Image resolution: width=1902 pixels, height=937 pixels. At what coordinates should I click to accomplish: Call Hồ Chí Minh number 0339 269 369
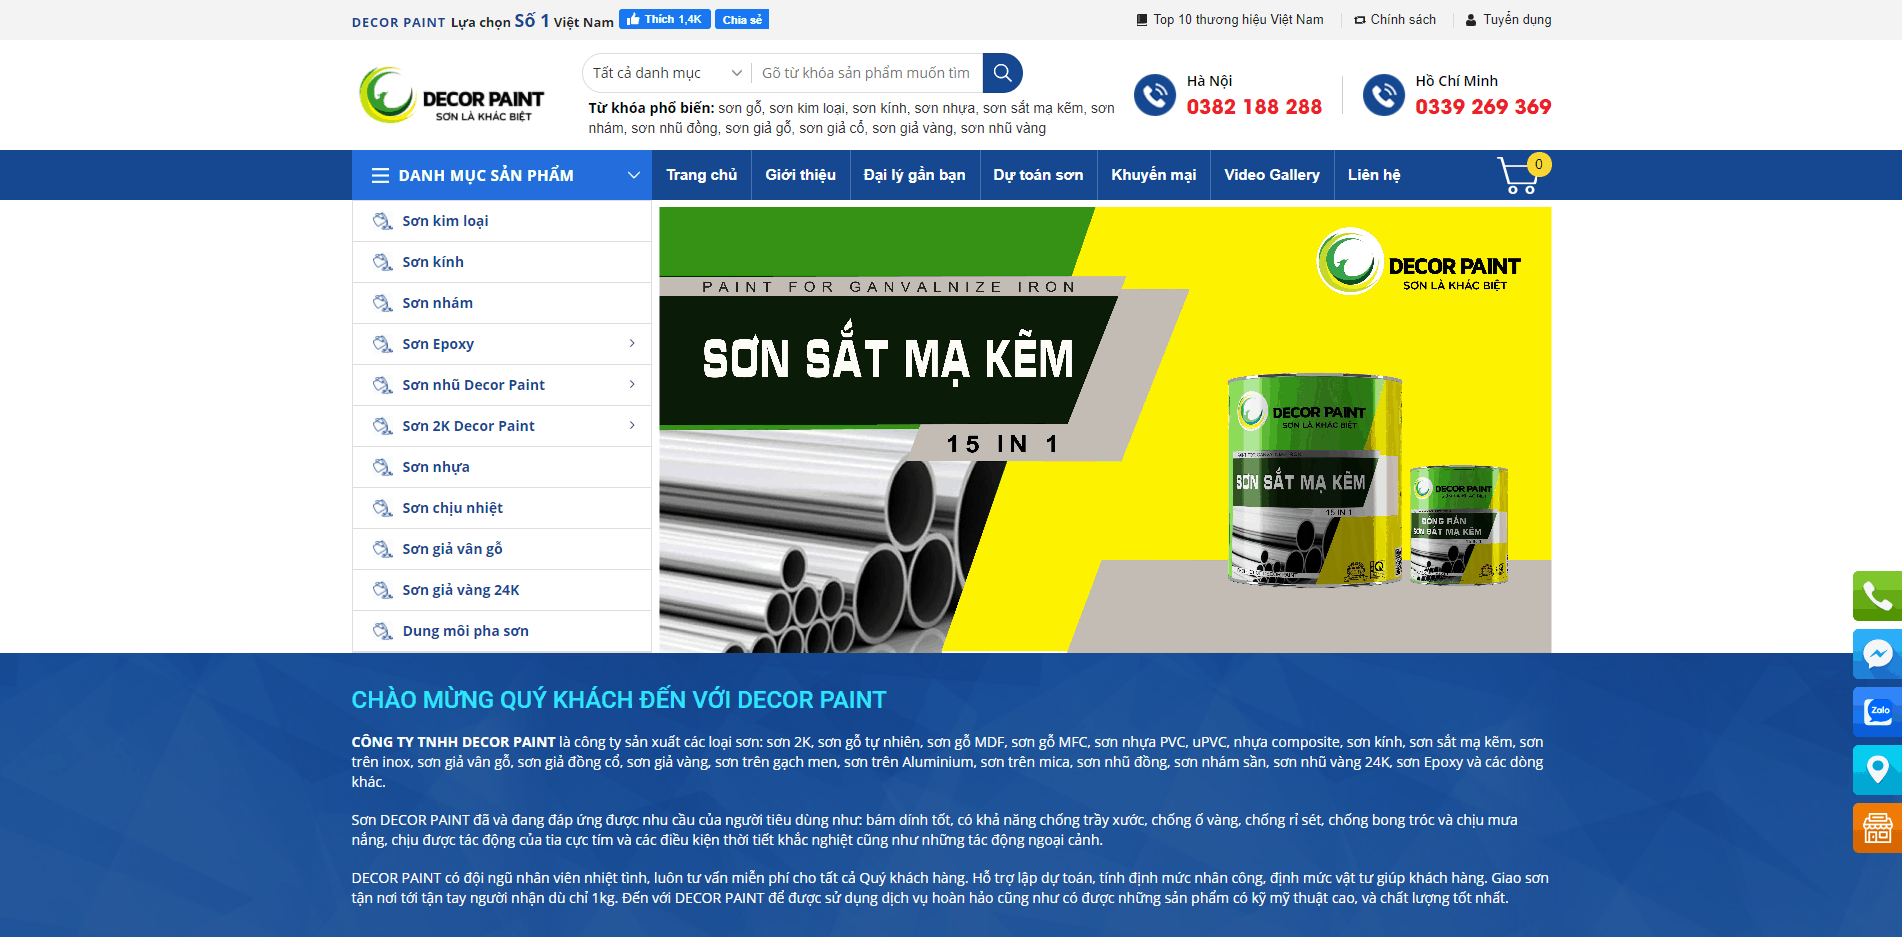[x=1483, y=107]
